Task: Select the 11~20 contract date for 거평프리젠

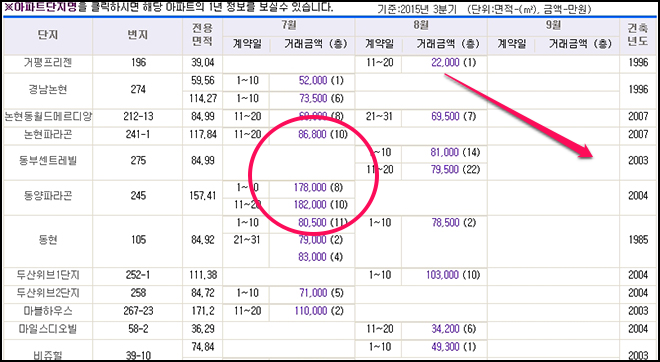Action: click(x=379, y=63)
